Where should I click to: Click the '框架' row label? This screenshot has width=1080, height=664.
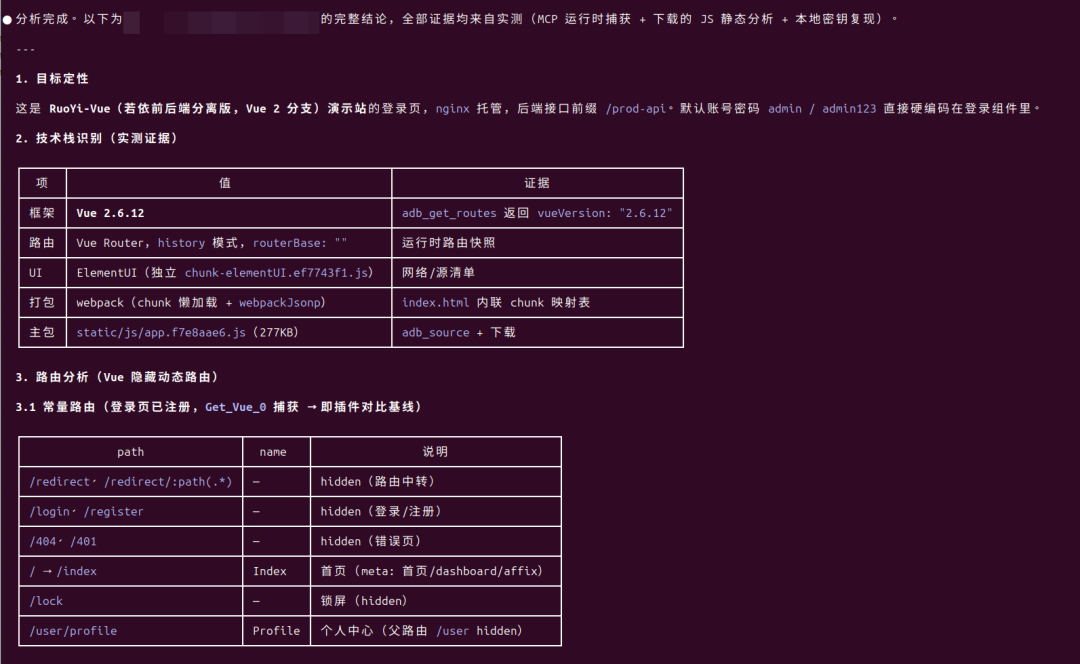pyautogui.click(x=42, y=213)
